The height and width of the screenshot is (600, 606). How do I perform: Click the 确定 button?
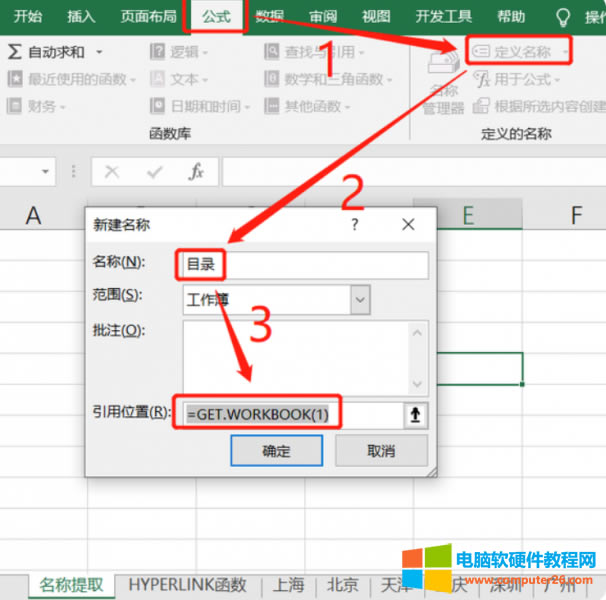[277, 451]
